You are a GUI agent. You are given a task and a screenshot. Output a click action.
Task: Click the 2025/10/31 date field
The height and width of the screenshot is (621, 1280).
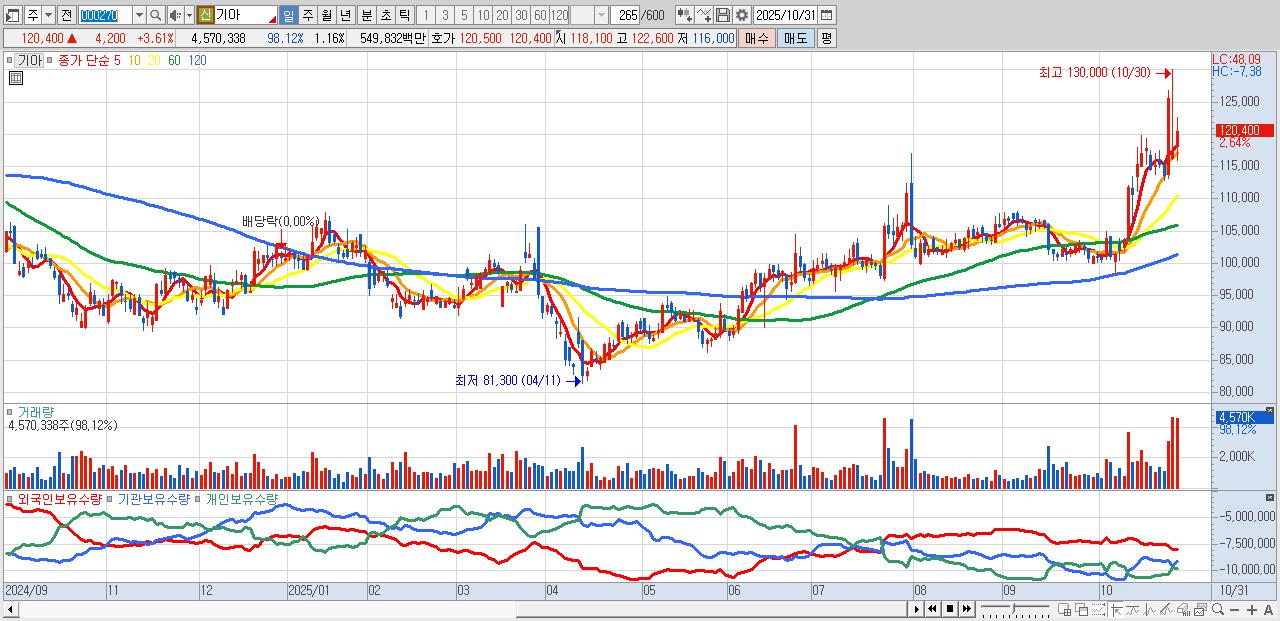tap(786, 15)
